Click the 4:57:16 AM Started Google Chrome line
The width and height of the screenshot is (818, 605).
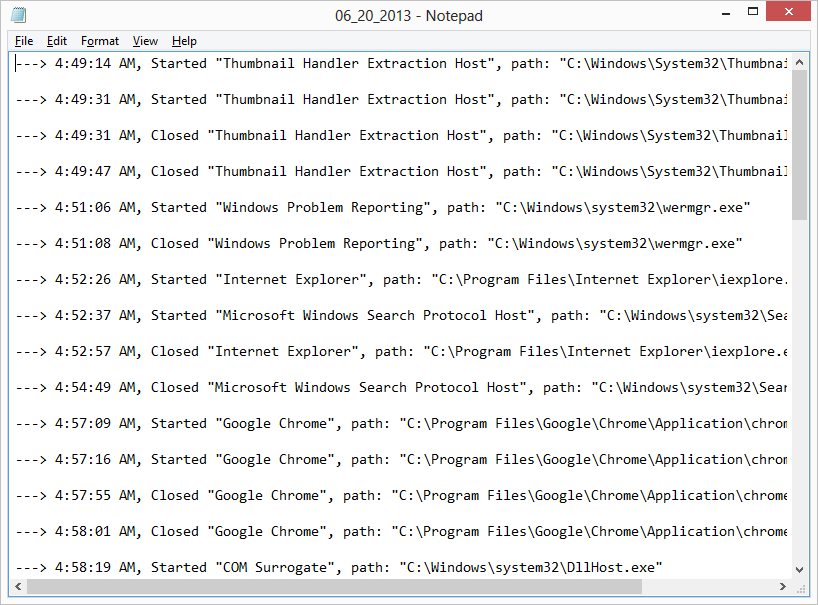tap(401, 459)
